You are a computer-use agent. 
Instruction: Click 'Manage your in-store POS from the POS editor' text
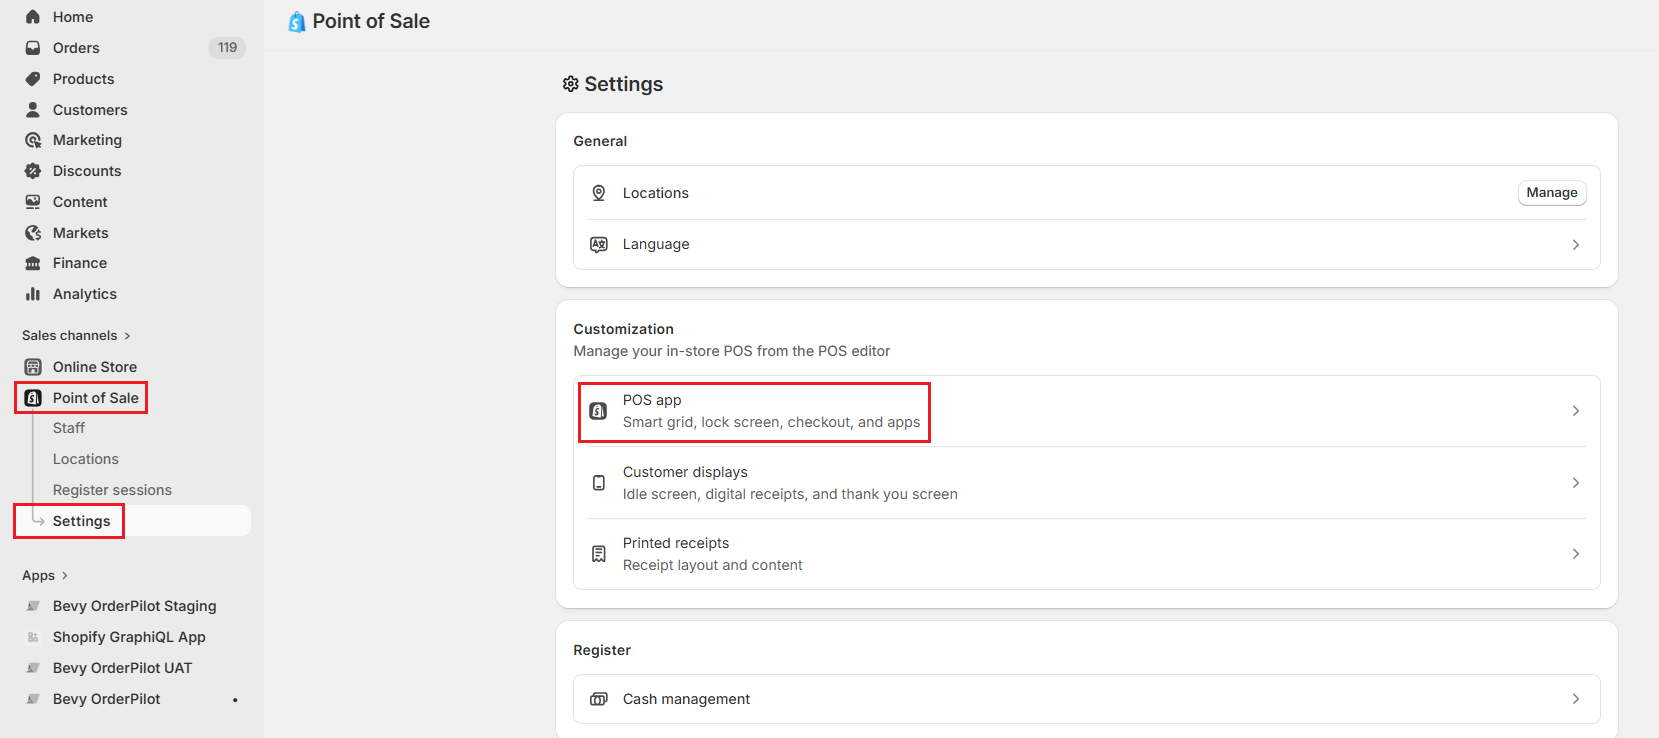click(x=732, y=351)
